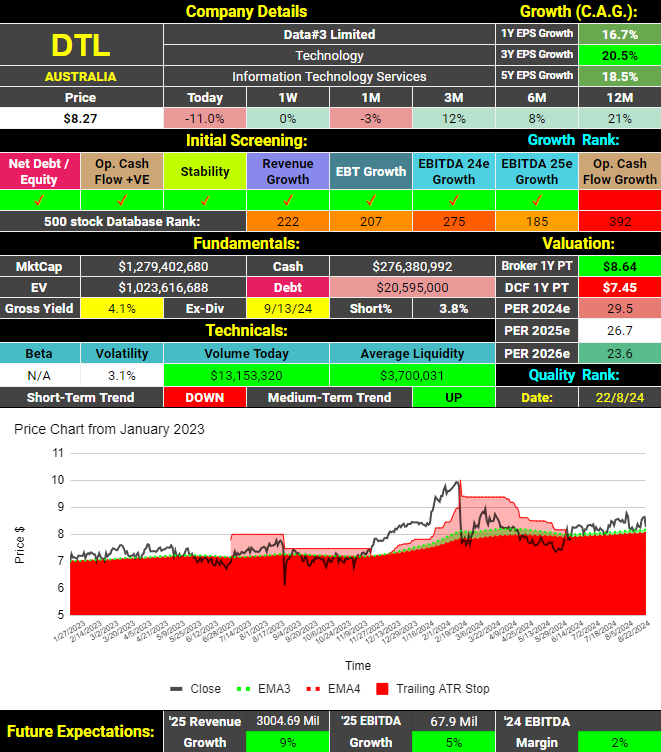
Task: Click the 5Y EPS Growth 18.5% value
Action: [x=620, y=77]
